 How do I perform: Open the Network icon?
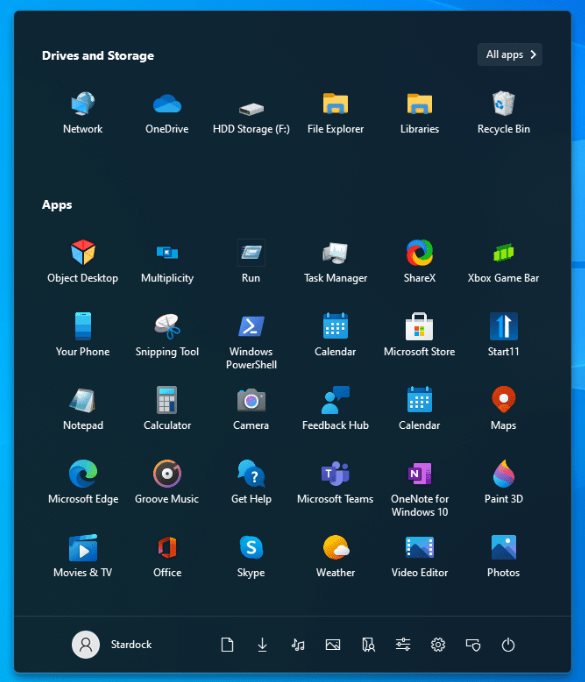click(x=83, y=113)
